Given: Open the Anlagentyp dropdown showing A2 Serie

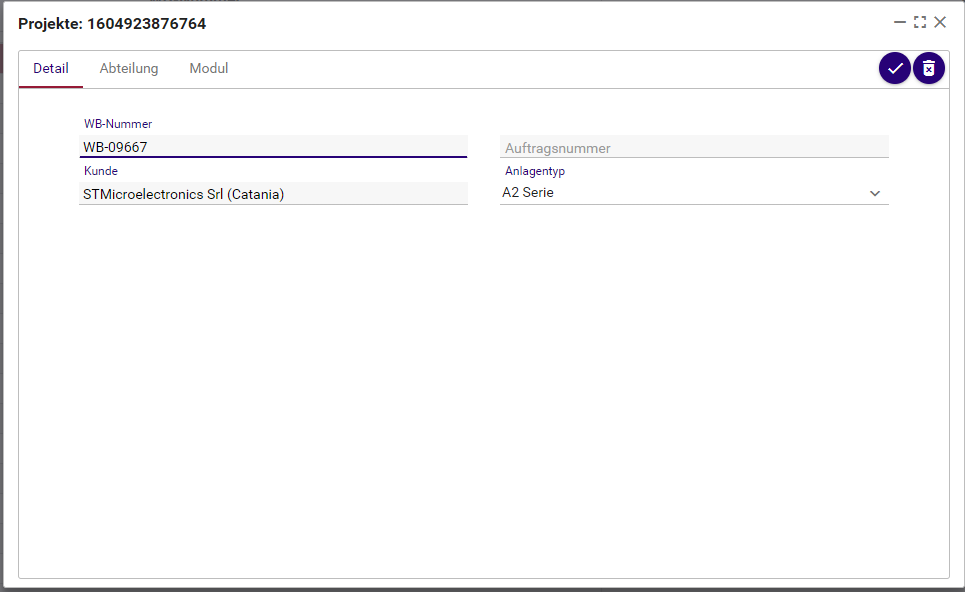Looking at the screenshot, I should [x=680, y=193].
